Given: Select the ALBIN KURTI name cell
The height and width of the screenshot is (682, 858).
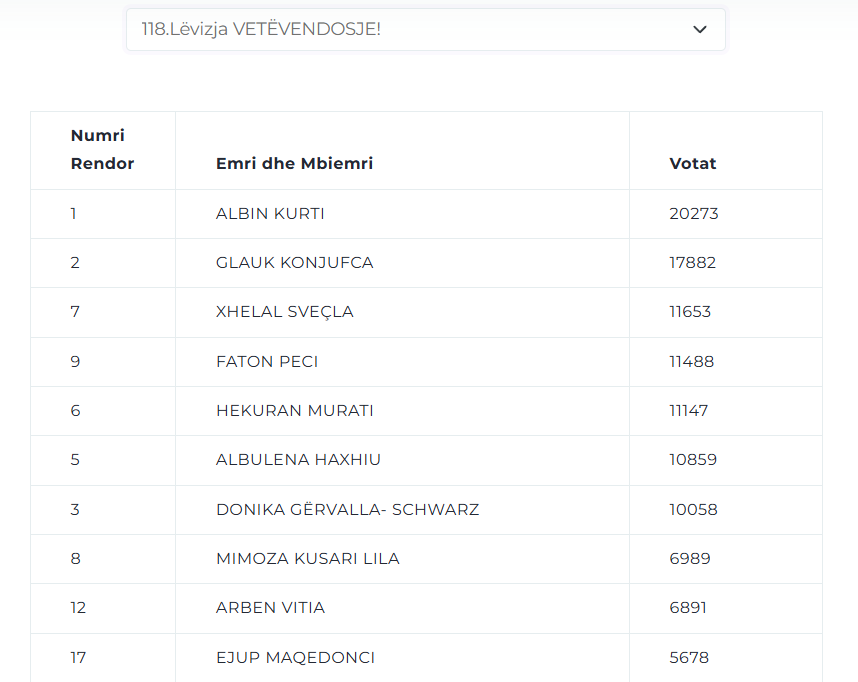Looking at the screenshot, I should (x=402, y=214).
